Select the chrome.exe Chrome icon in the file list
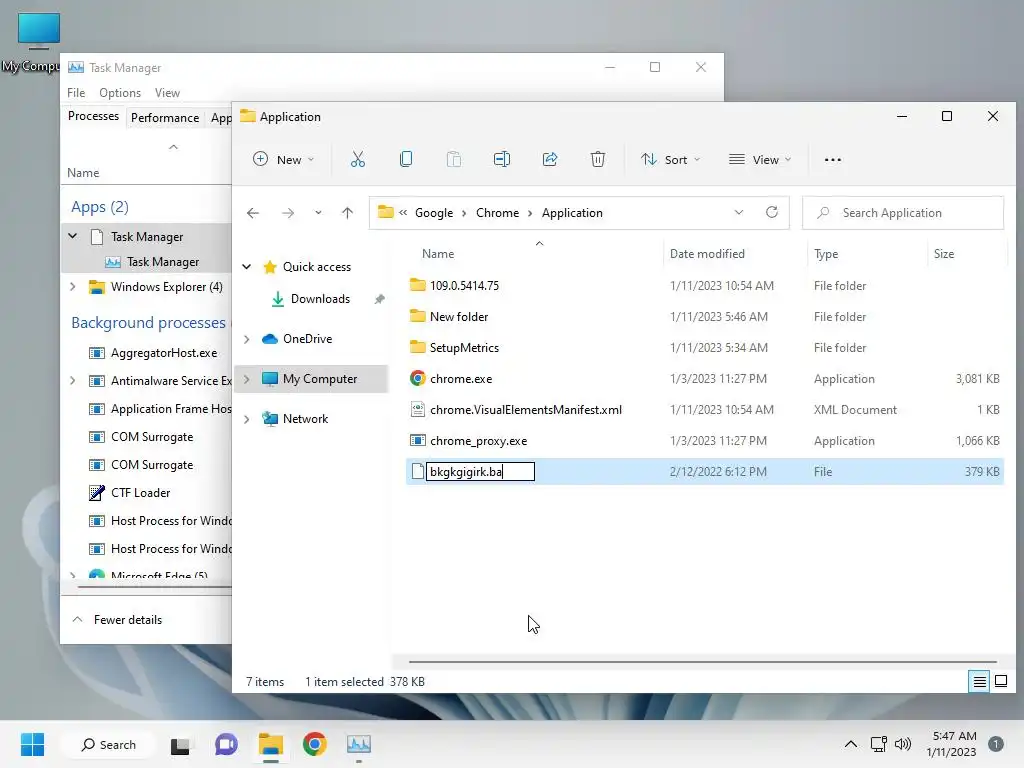 pos(418,378)
